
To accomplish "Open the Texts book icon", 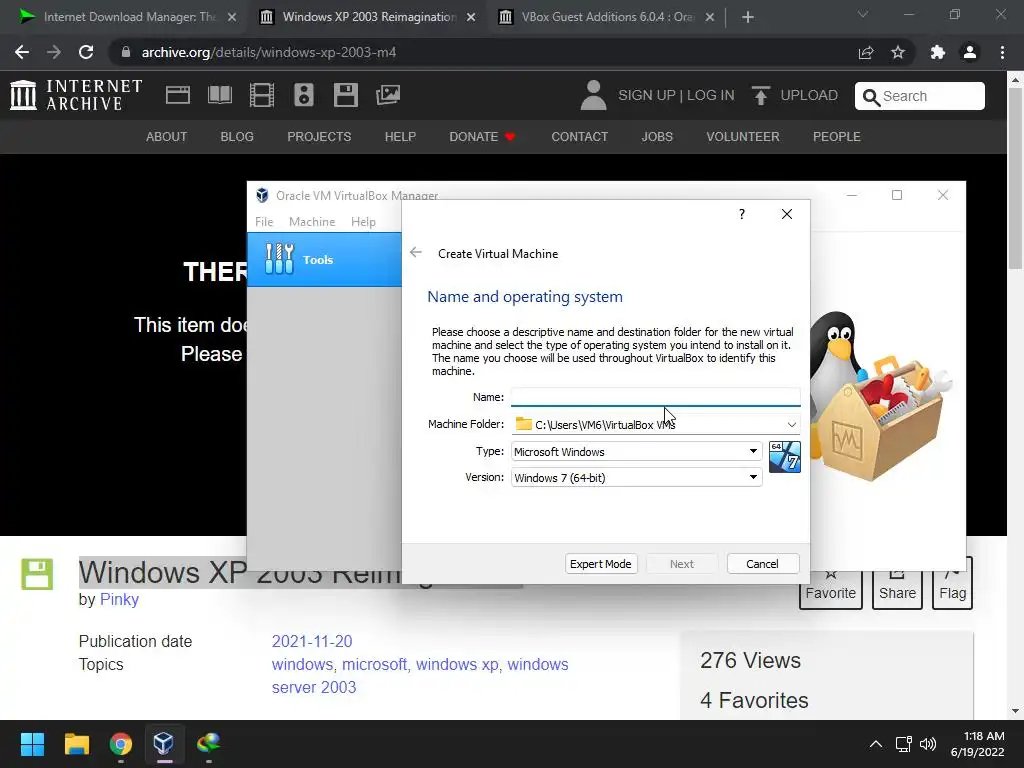I will [x=219, y=95].
